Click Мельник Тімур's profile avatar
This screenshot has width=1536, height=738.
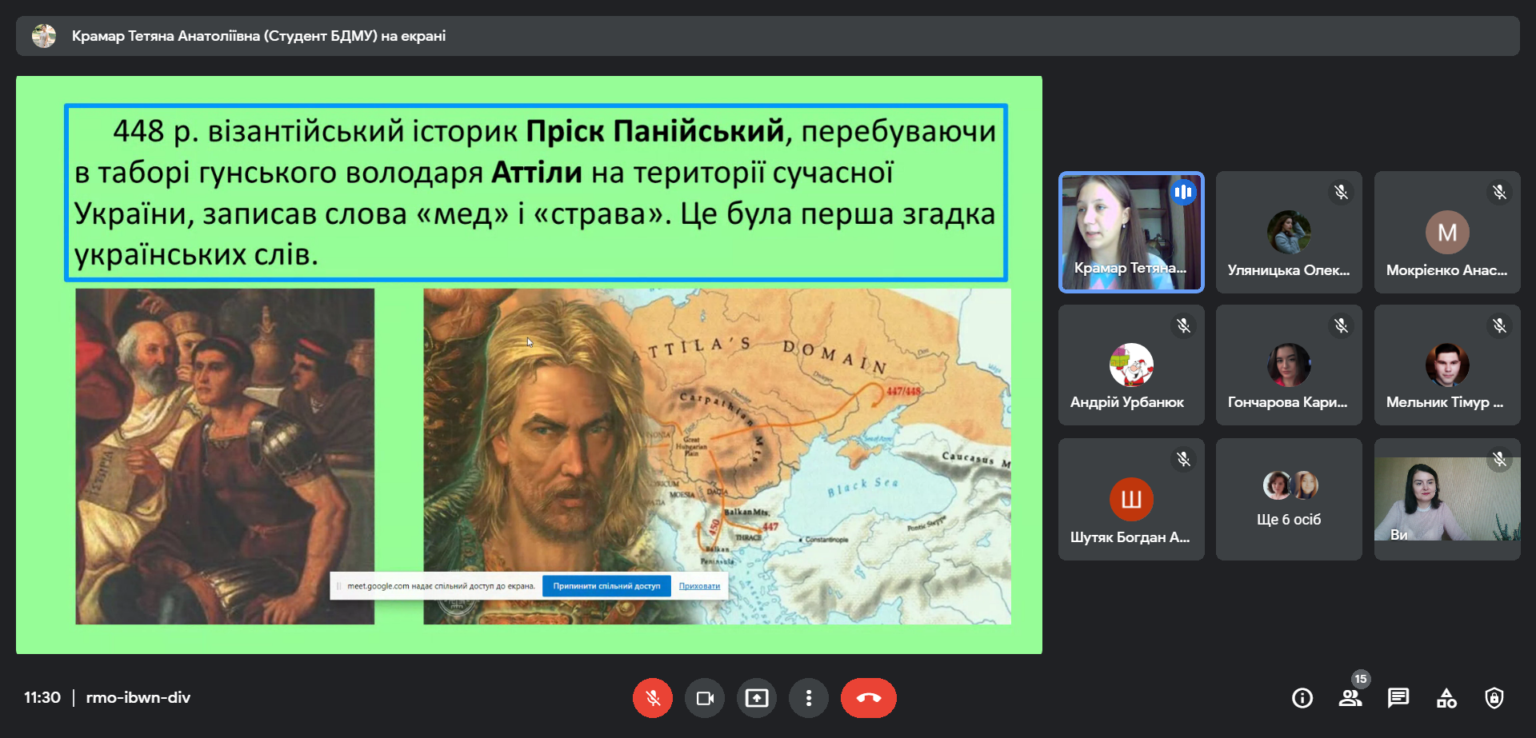(1447, 365)
